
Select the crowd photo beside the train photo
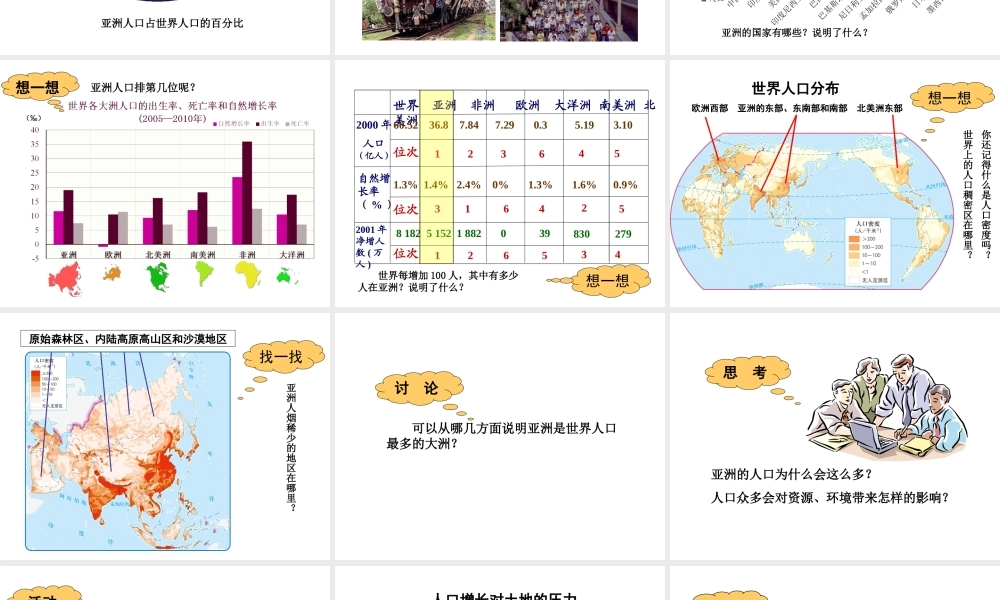point(569,20)
